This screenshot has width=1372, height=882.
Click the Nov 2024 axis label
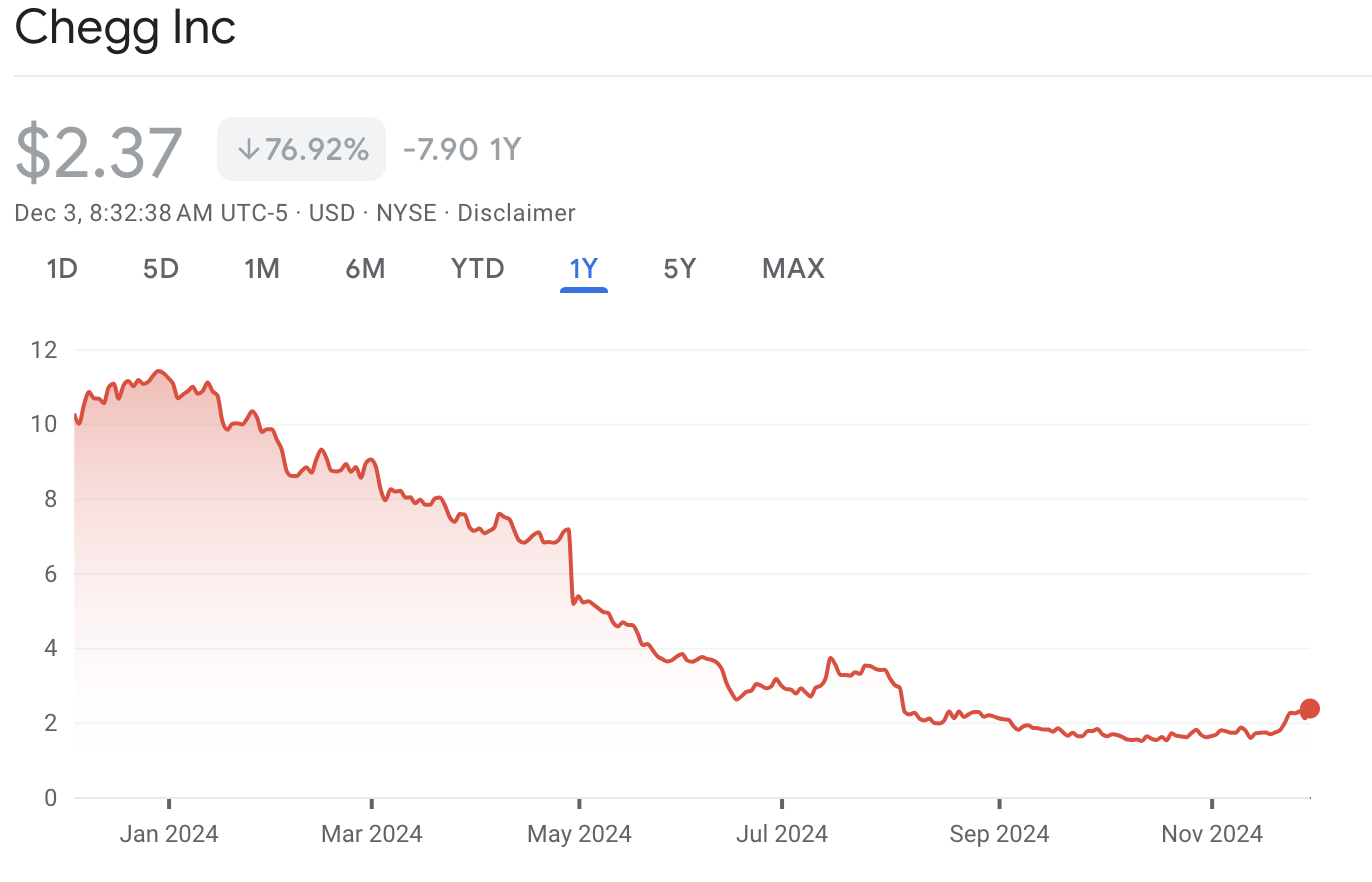(x=1212, y=833)
